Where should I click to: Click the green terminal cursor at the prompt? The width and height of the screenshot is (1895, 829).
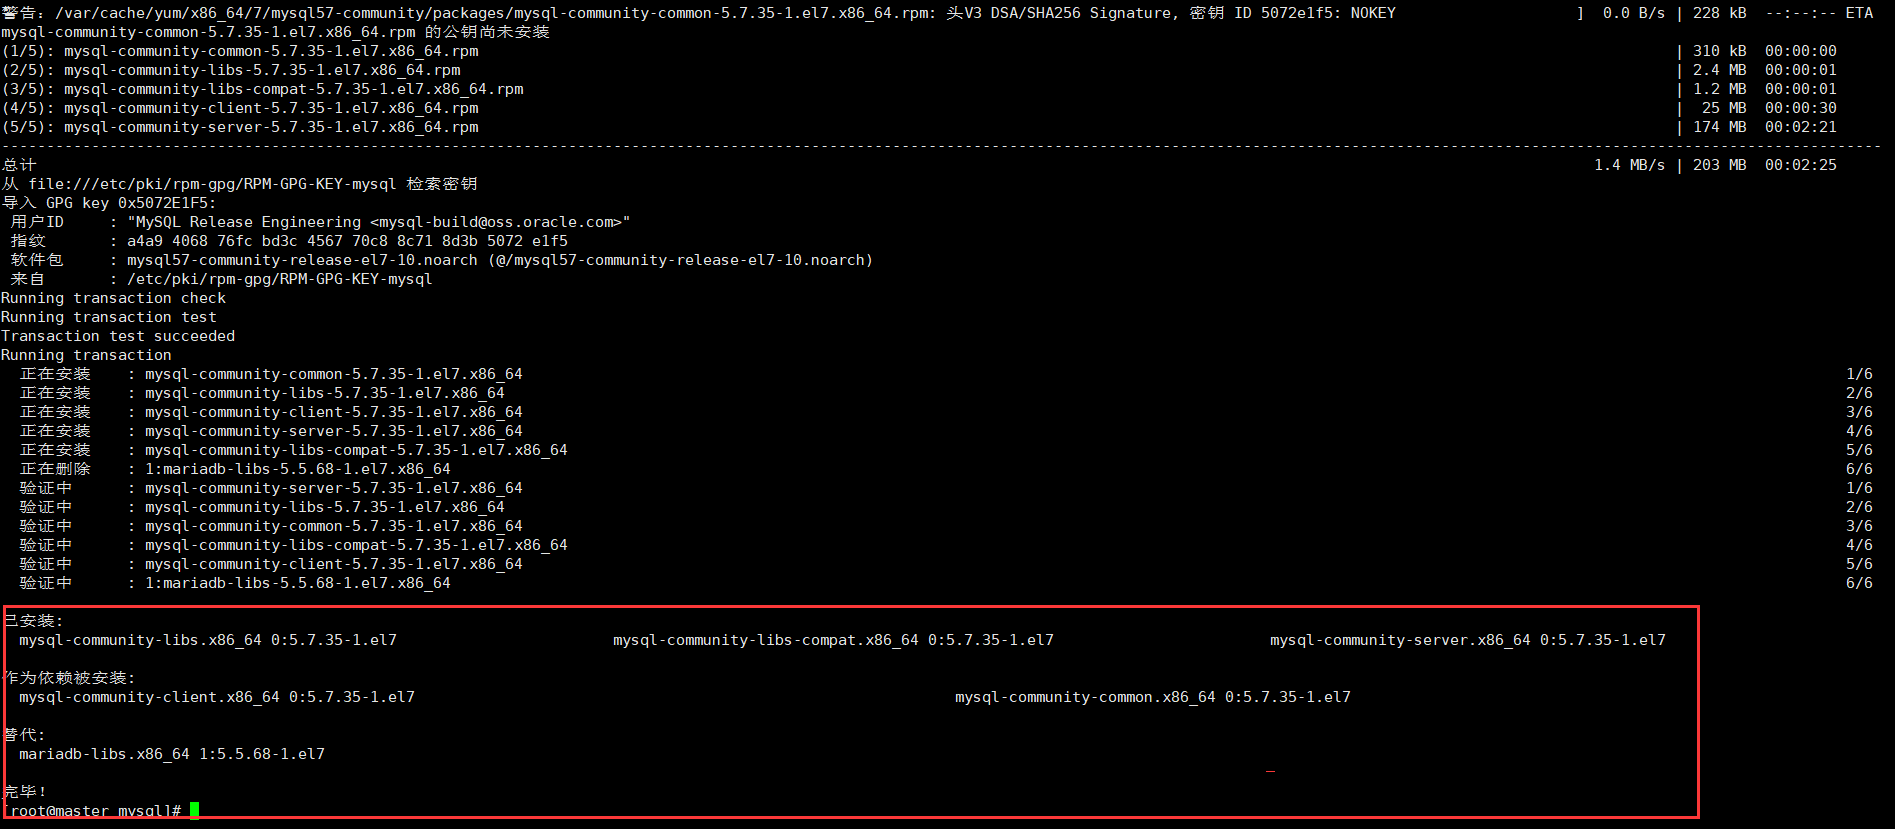pyautogui.click(x=194, y=810)
